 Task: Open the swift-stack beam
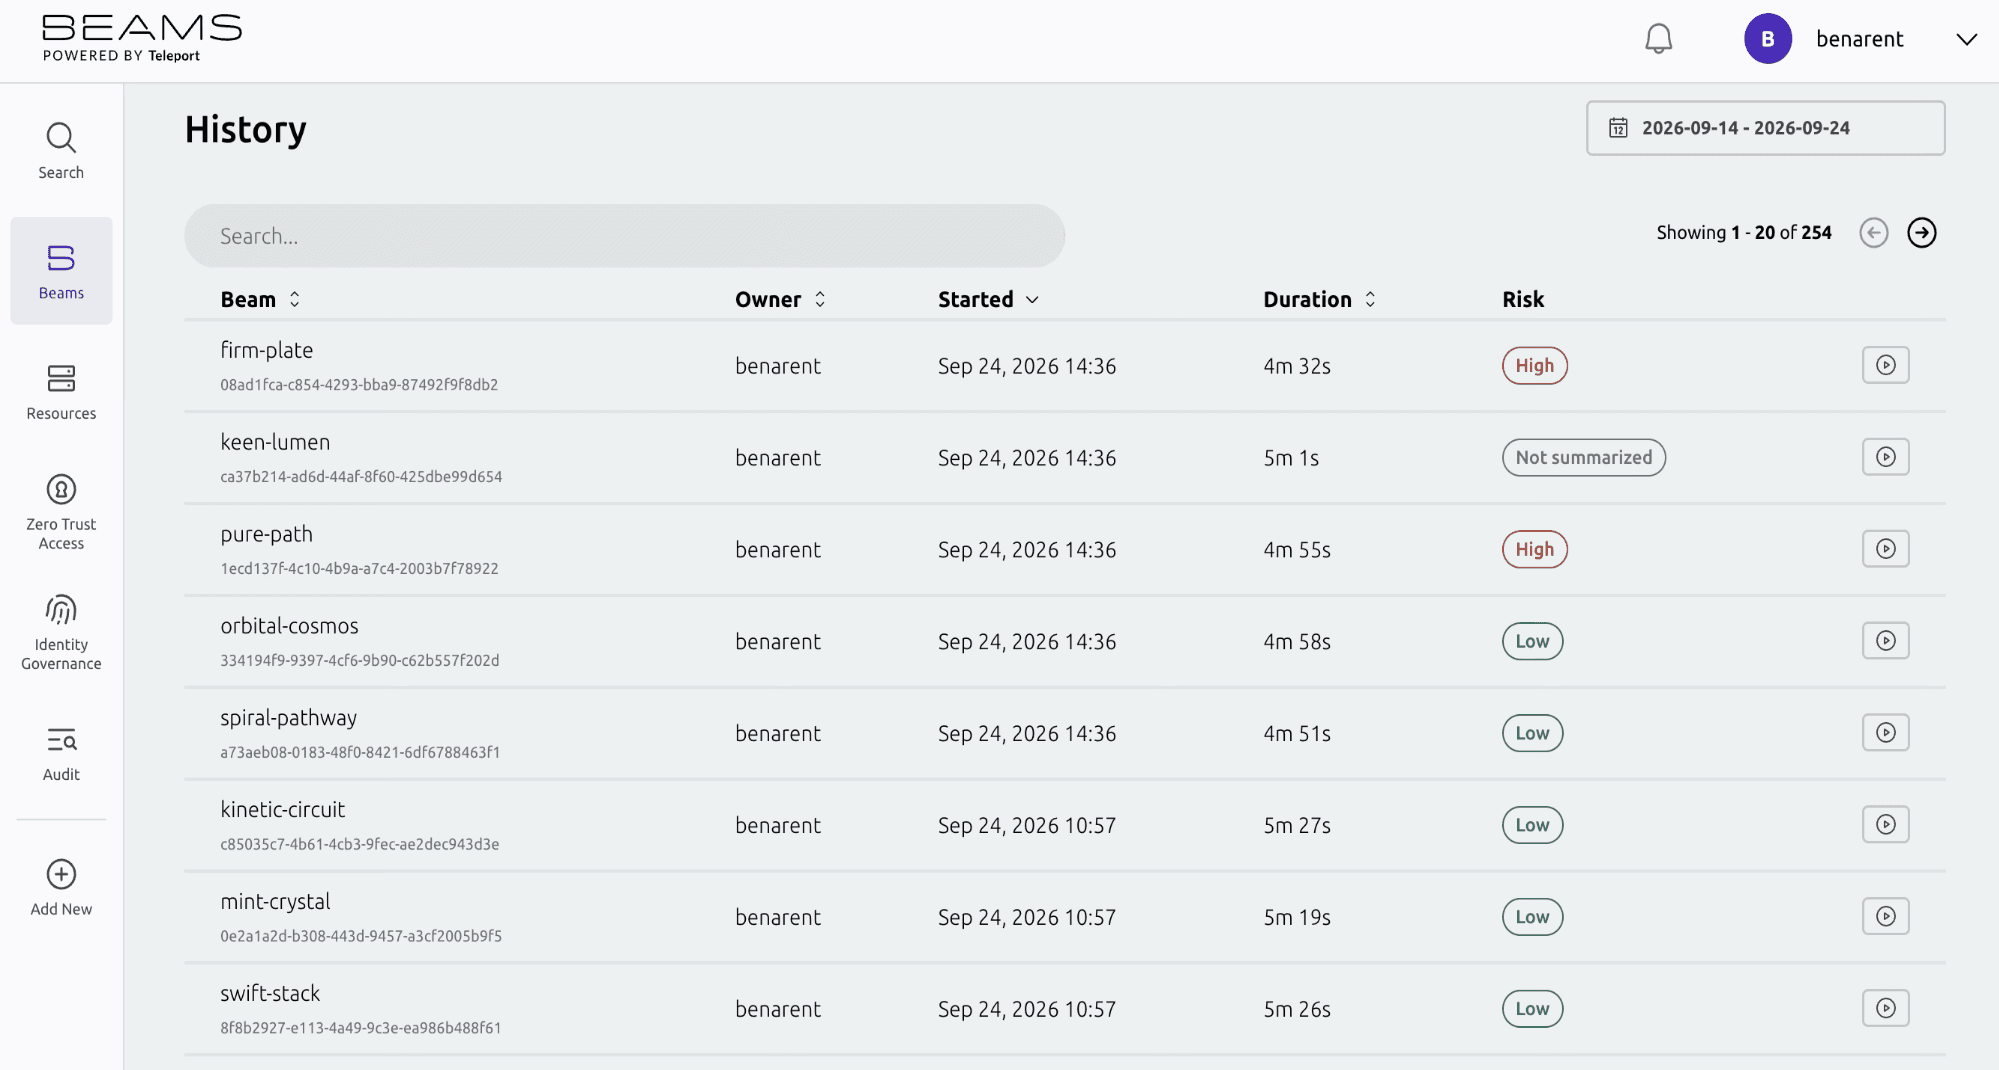click(x=1065, y=1010)
